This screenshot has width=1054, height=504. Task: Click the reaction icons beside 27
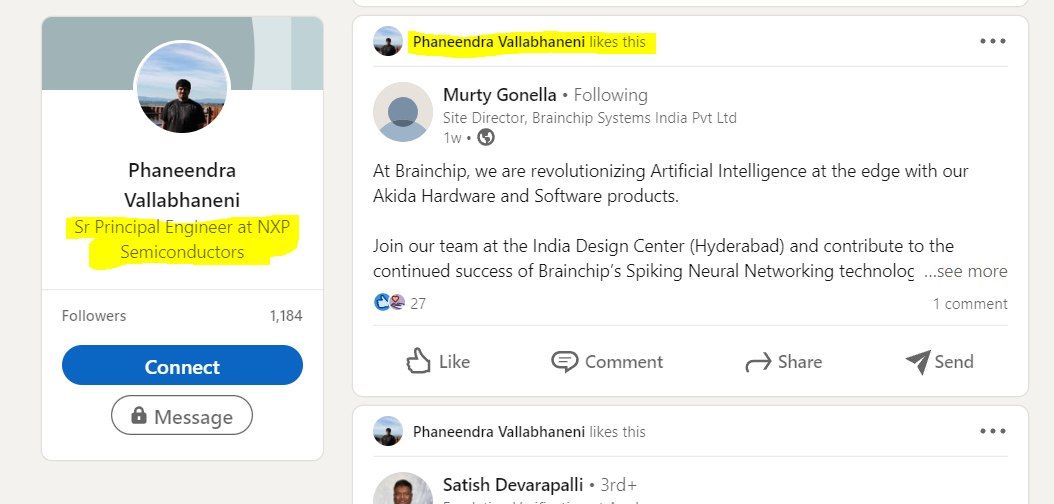pos(390,302)
